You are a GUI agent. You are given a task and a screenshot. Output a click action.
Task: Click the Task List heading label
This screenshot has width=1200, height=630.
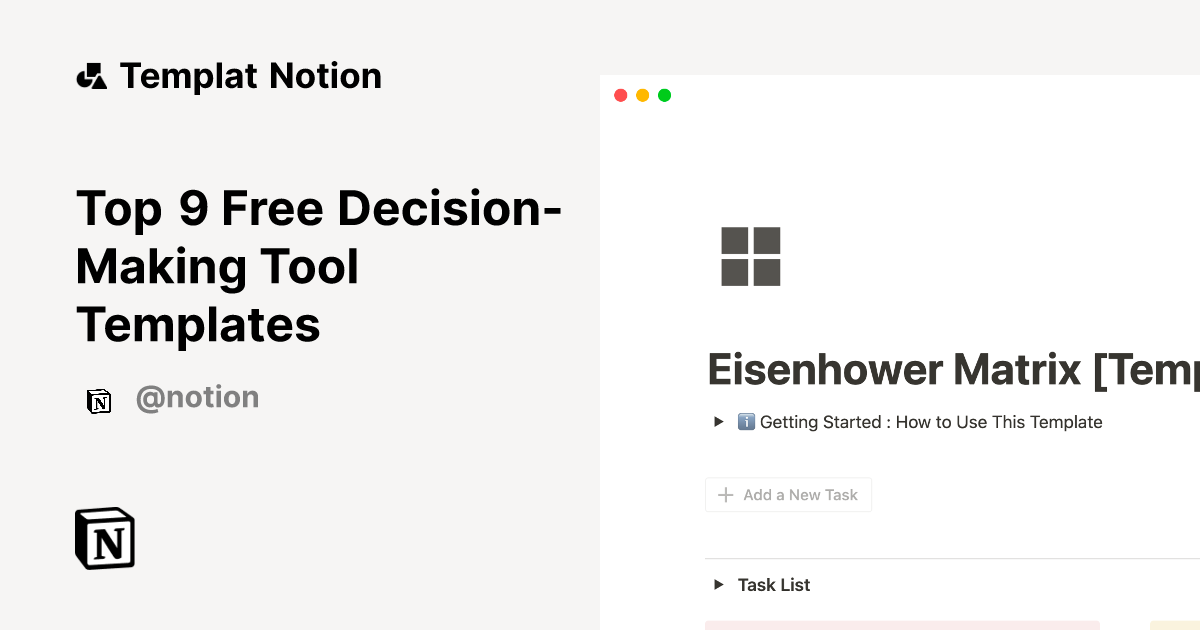pyautogui.click(x=774, y=584)
